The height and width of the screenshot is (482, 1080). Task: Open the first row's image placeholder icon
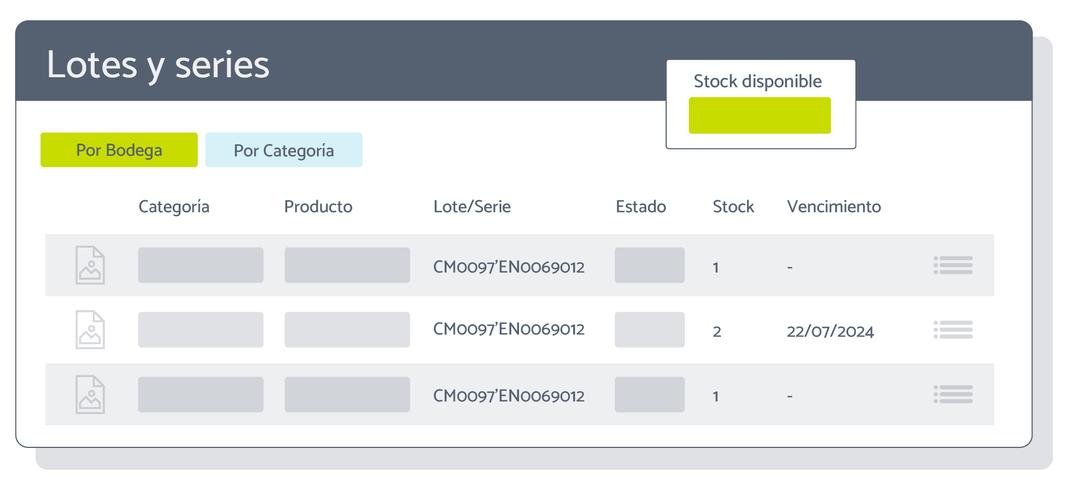click(x=90, y=265)
